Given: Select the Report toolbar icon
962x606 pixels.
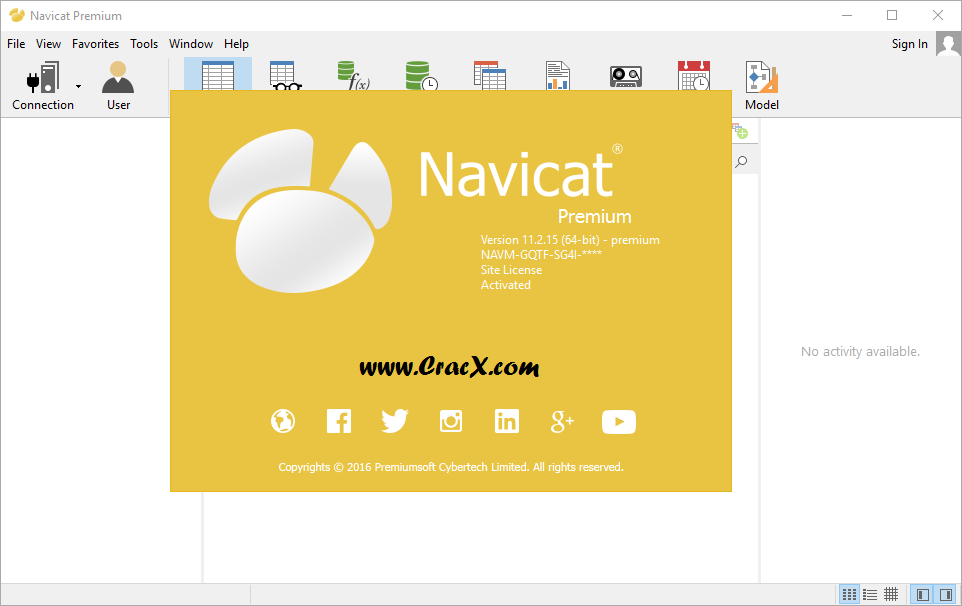Looking at the screenshot, I should click(x=558, y=75).
